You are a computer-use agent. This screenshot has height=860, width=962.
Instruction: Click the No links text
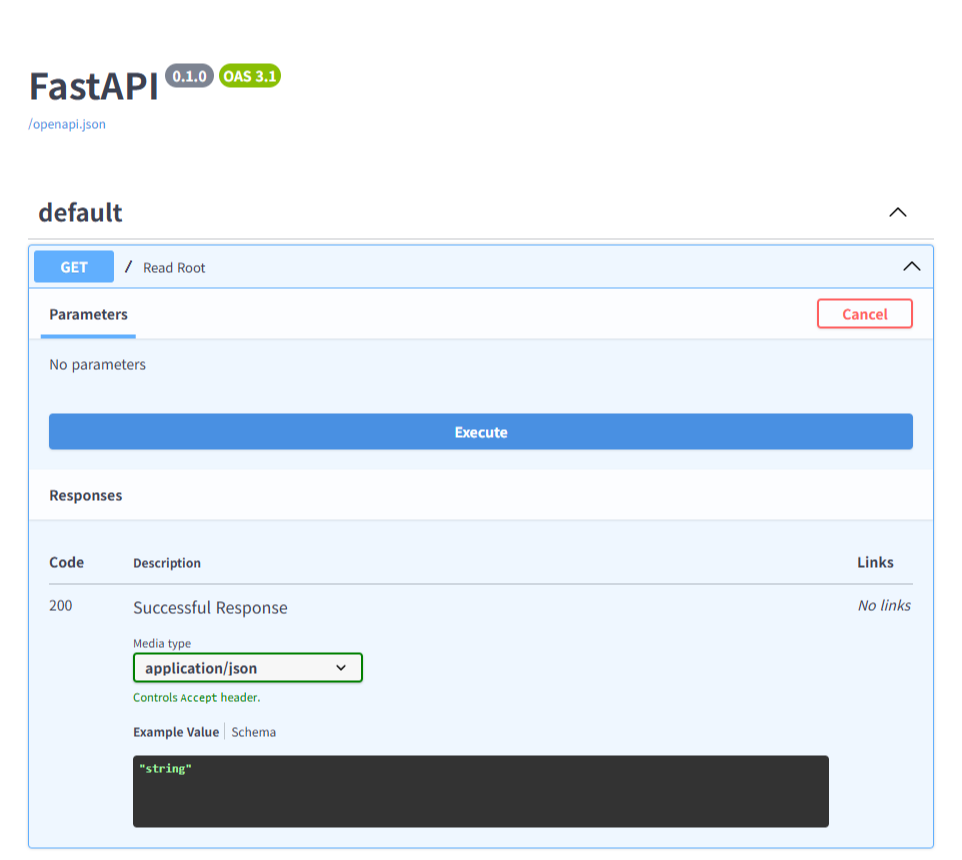coord(884,605)
